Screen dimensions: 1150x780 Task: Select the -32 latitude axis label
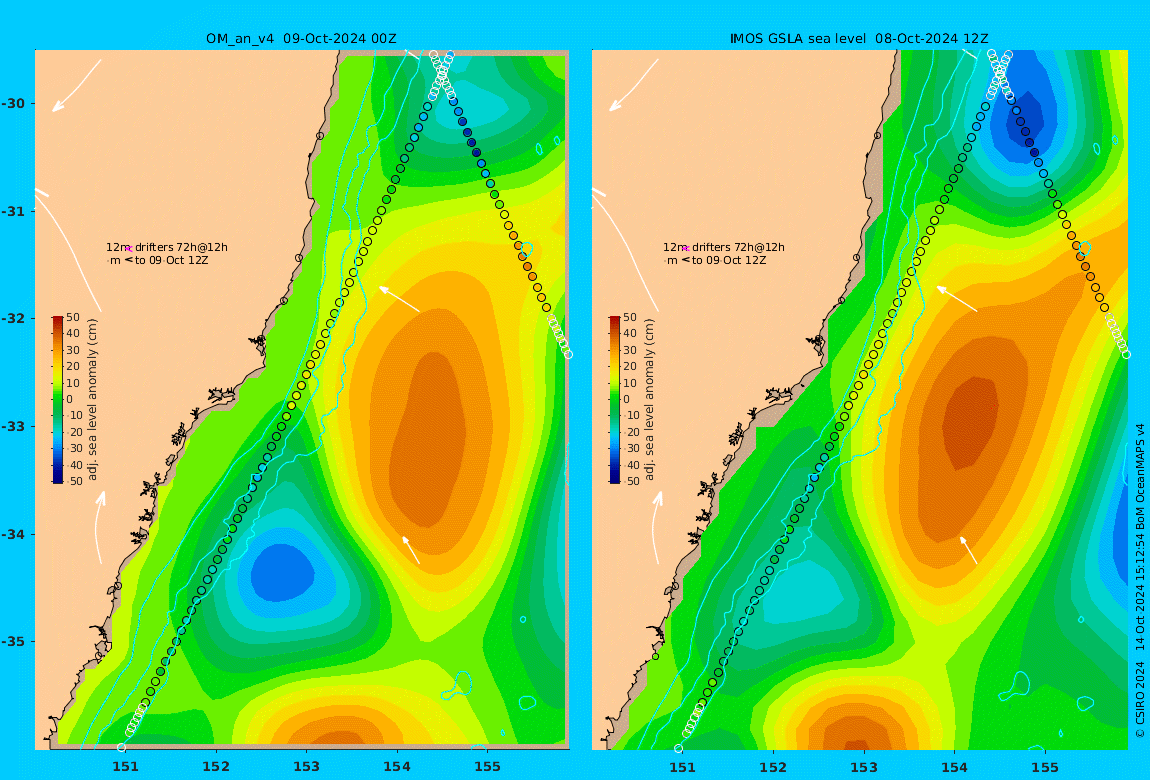coord(14,319)
